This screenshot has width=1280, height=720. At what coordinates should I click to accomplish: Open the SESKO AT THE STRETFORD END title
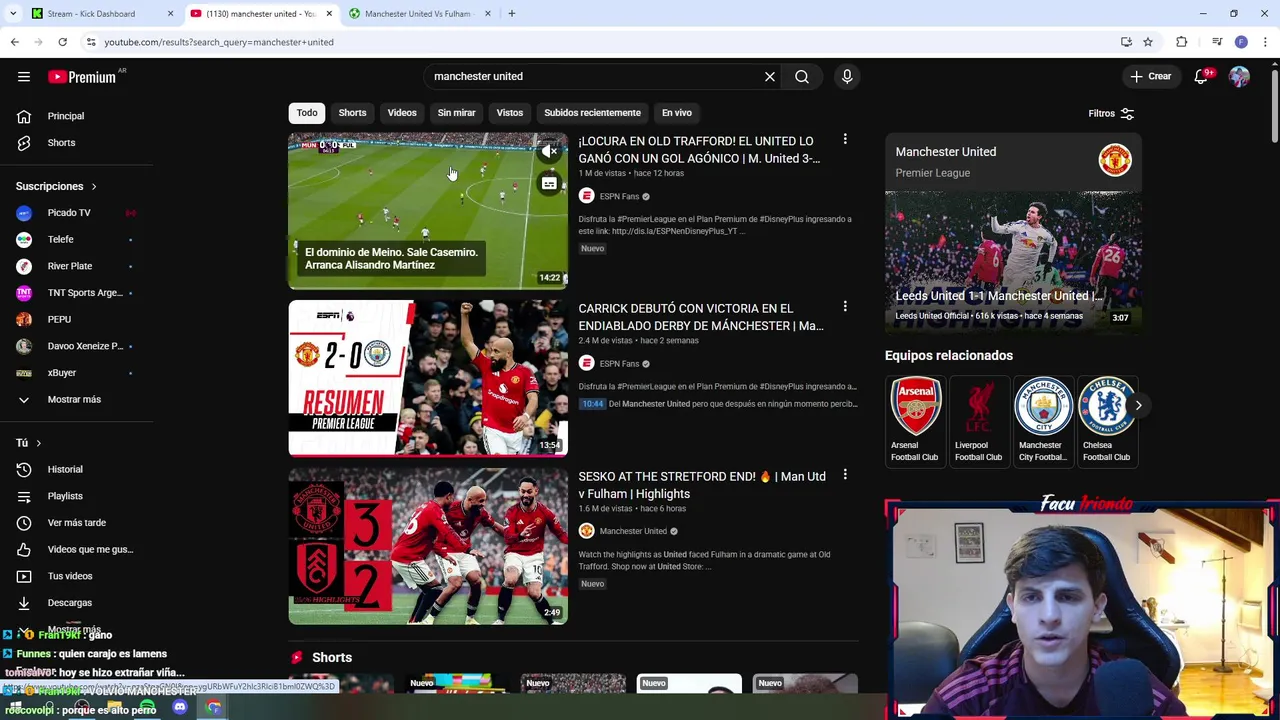point(702,485)
